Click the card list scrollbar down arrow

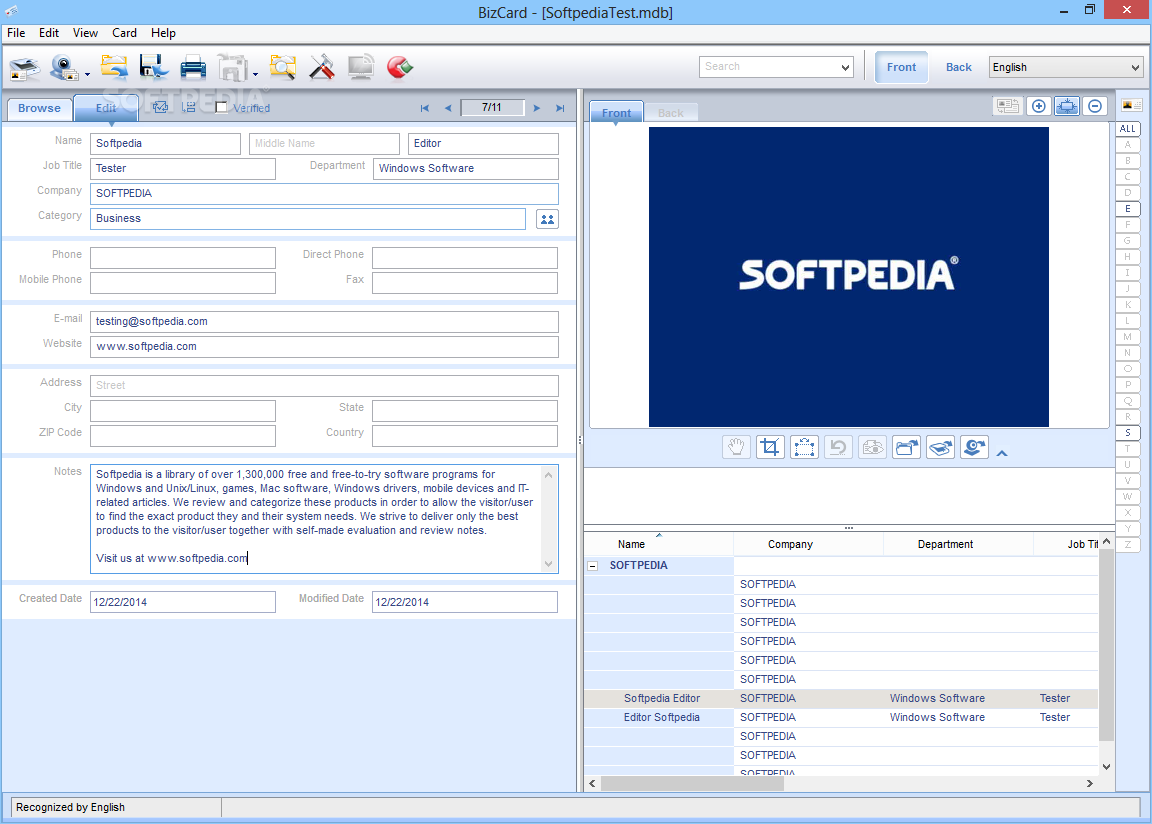click(x=1106, y=767)
